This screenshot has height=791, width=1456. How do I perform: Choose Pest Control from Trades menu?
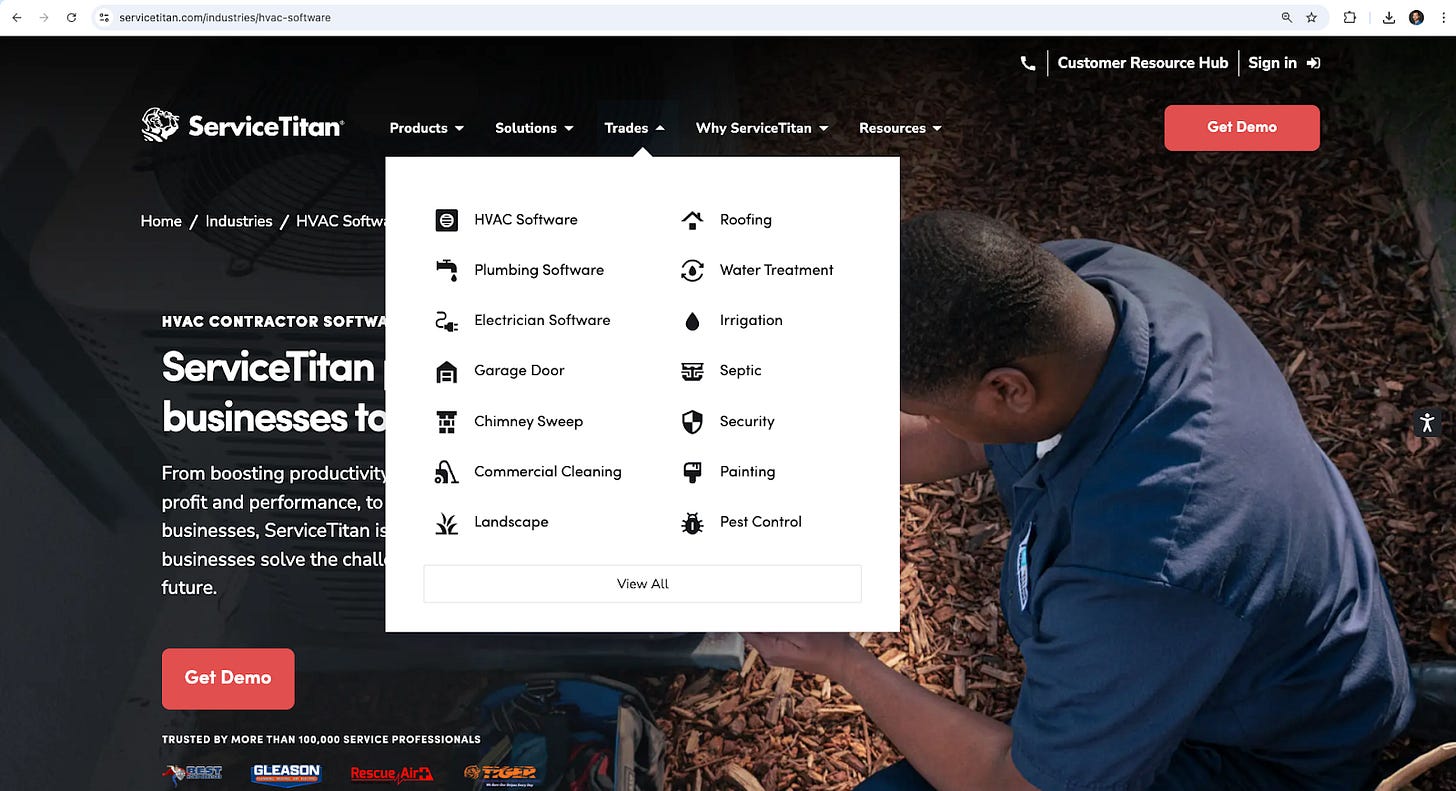[x=761, y=522]
